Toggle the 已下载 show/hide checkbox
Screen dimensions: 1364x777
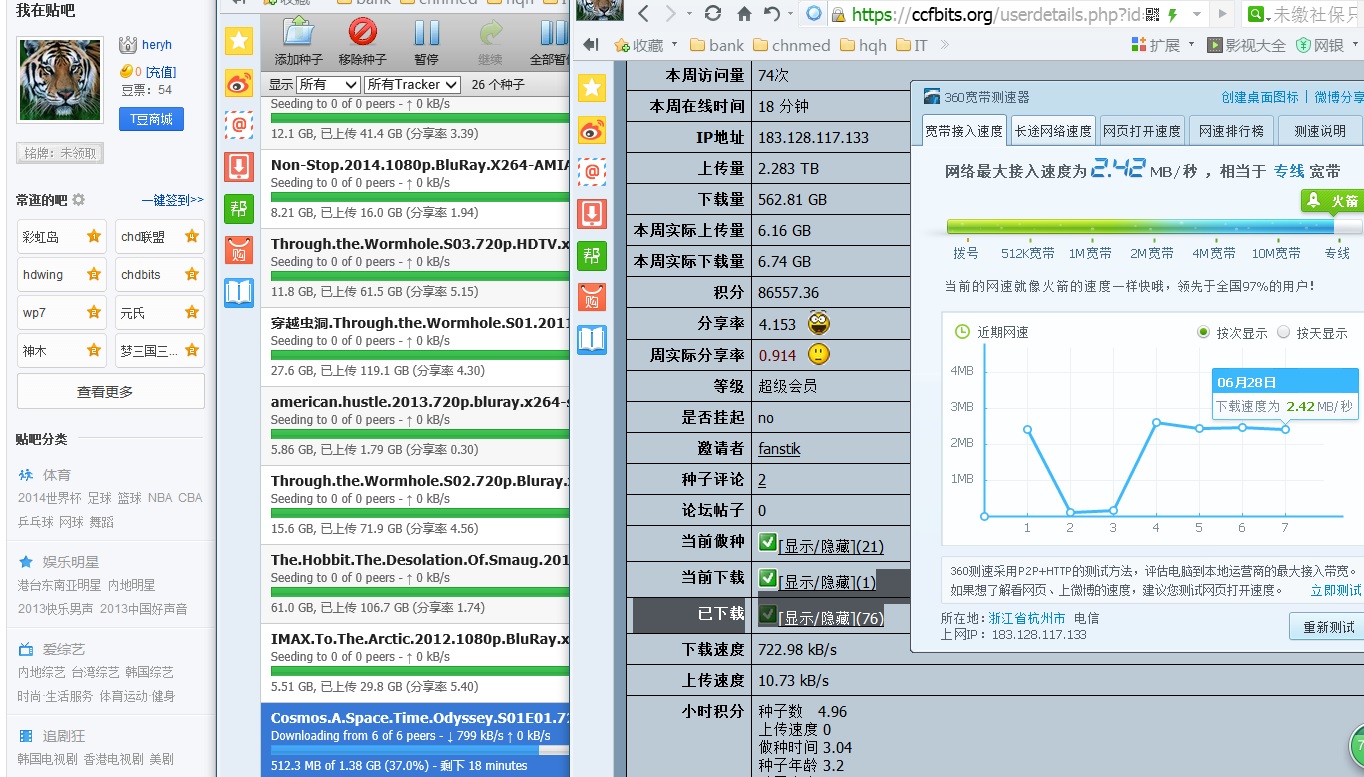pos(768,614)
